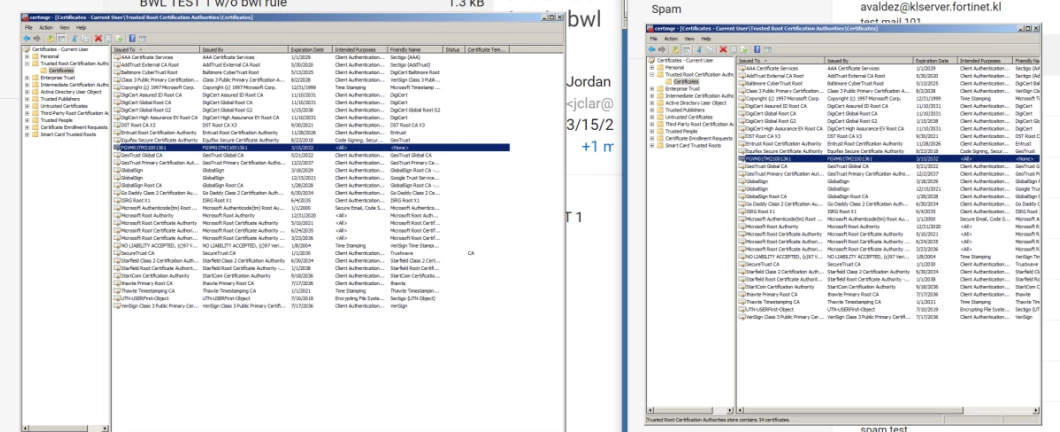Click Forward arrow in right certmgr window toolbar
This screenshot has width=1060, height=432.
point(662,49)
